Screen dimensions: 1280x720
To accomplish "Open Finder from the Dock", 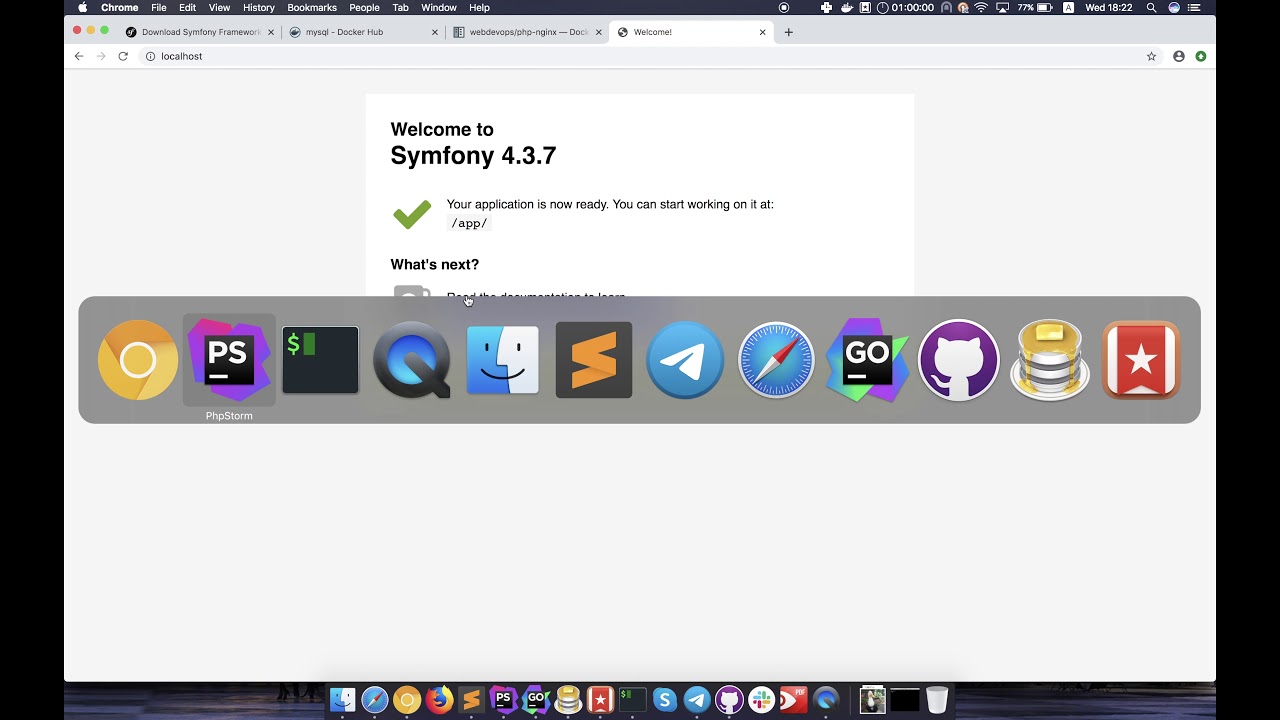I will click(343, 700).
